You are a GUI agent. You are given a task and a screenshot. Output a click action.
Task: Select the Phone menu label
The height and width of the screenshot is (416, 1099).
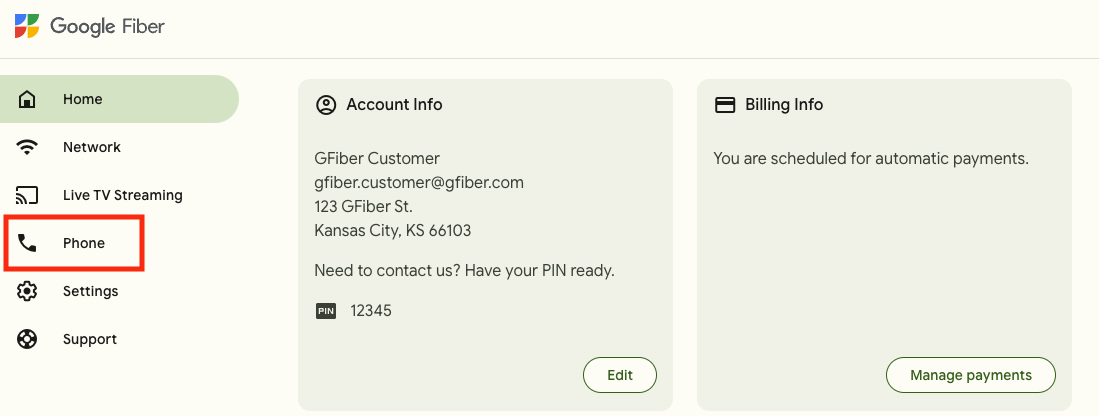pos(84,243)
